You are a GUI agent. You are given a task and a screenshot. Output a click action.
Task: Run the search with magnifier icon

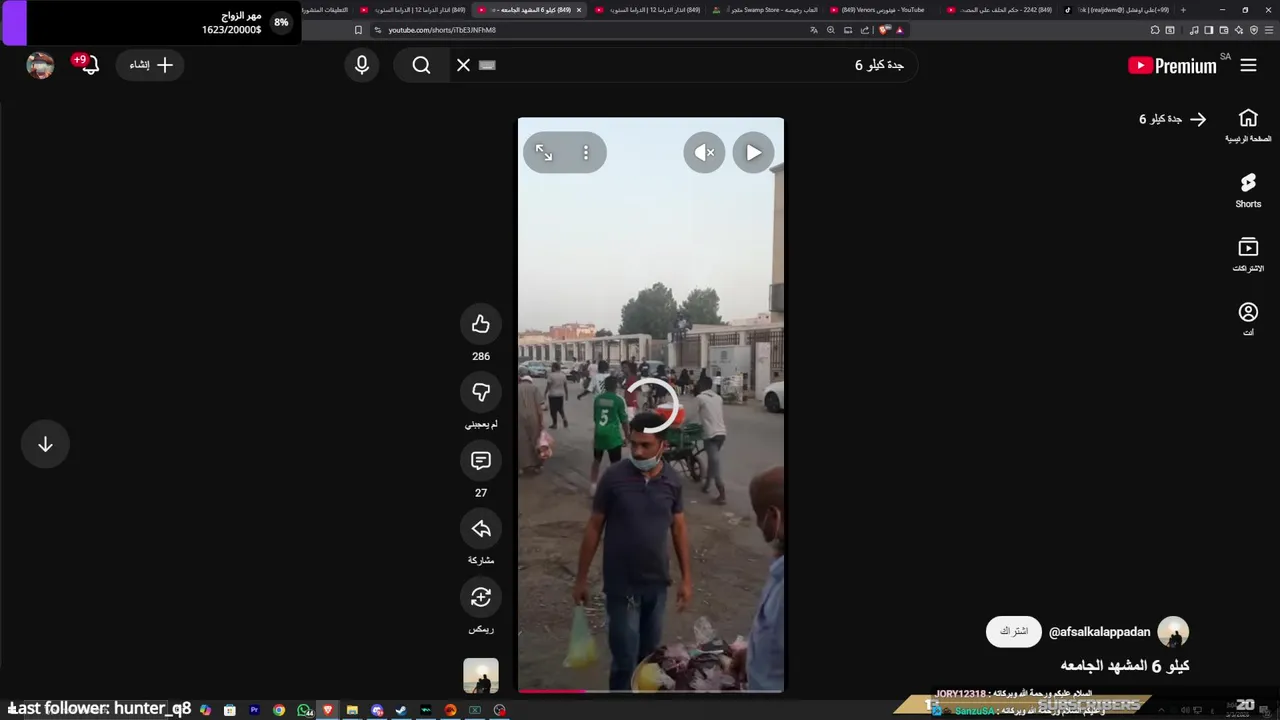[x=421, y=65]
